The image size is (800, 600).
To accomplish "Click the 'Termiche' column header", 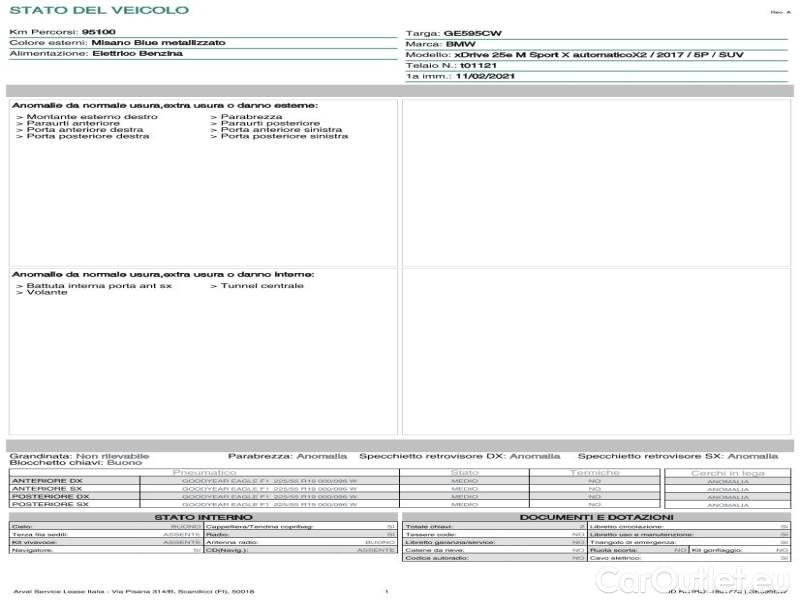I will click(x=595, y=473).
